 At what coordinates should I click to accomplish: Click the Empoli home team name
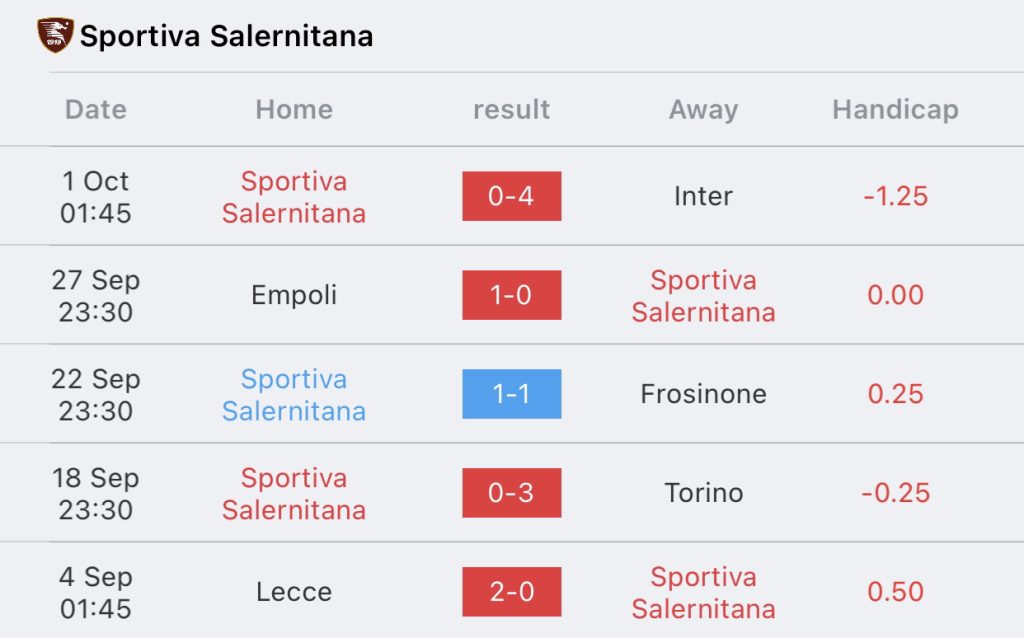[x=294, y=295]
